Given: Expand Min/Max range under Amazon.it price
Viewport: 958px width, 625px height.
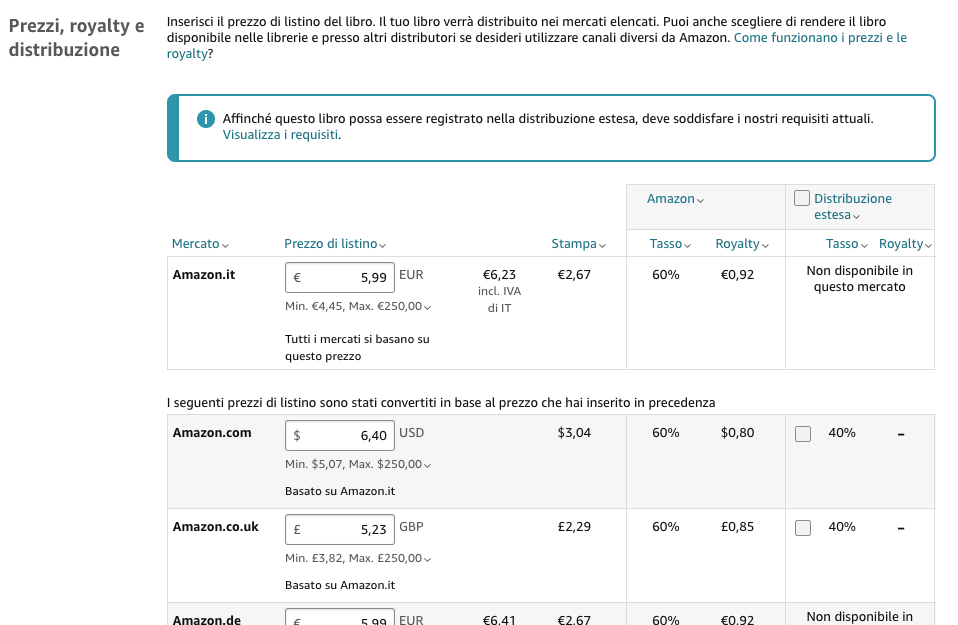Looking at the screenshot, I should pos(358,306).
